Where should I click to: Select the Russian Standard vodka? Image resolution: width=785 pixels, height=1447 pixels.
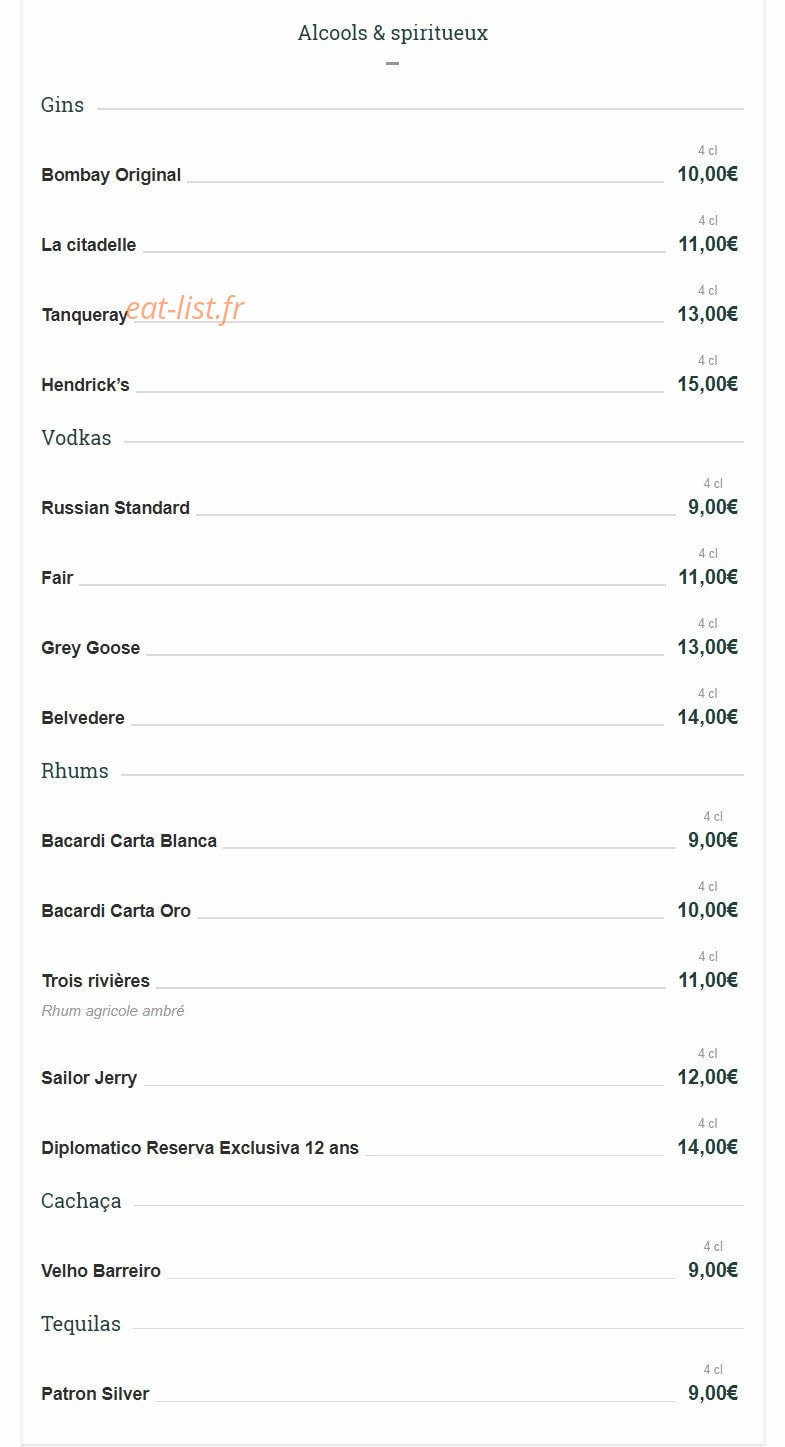(x=115, y=508)
